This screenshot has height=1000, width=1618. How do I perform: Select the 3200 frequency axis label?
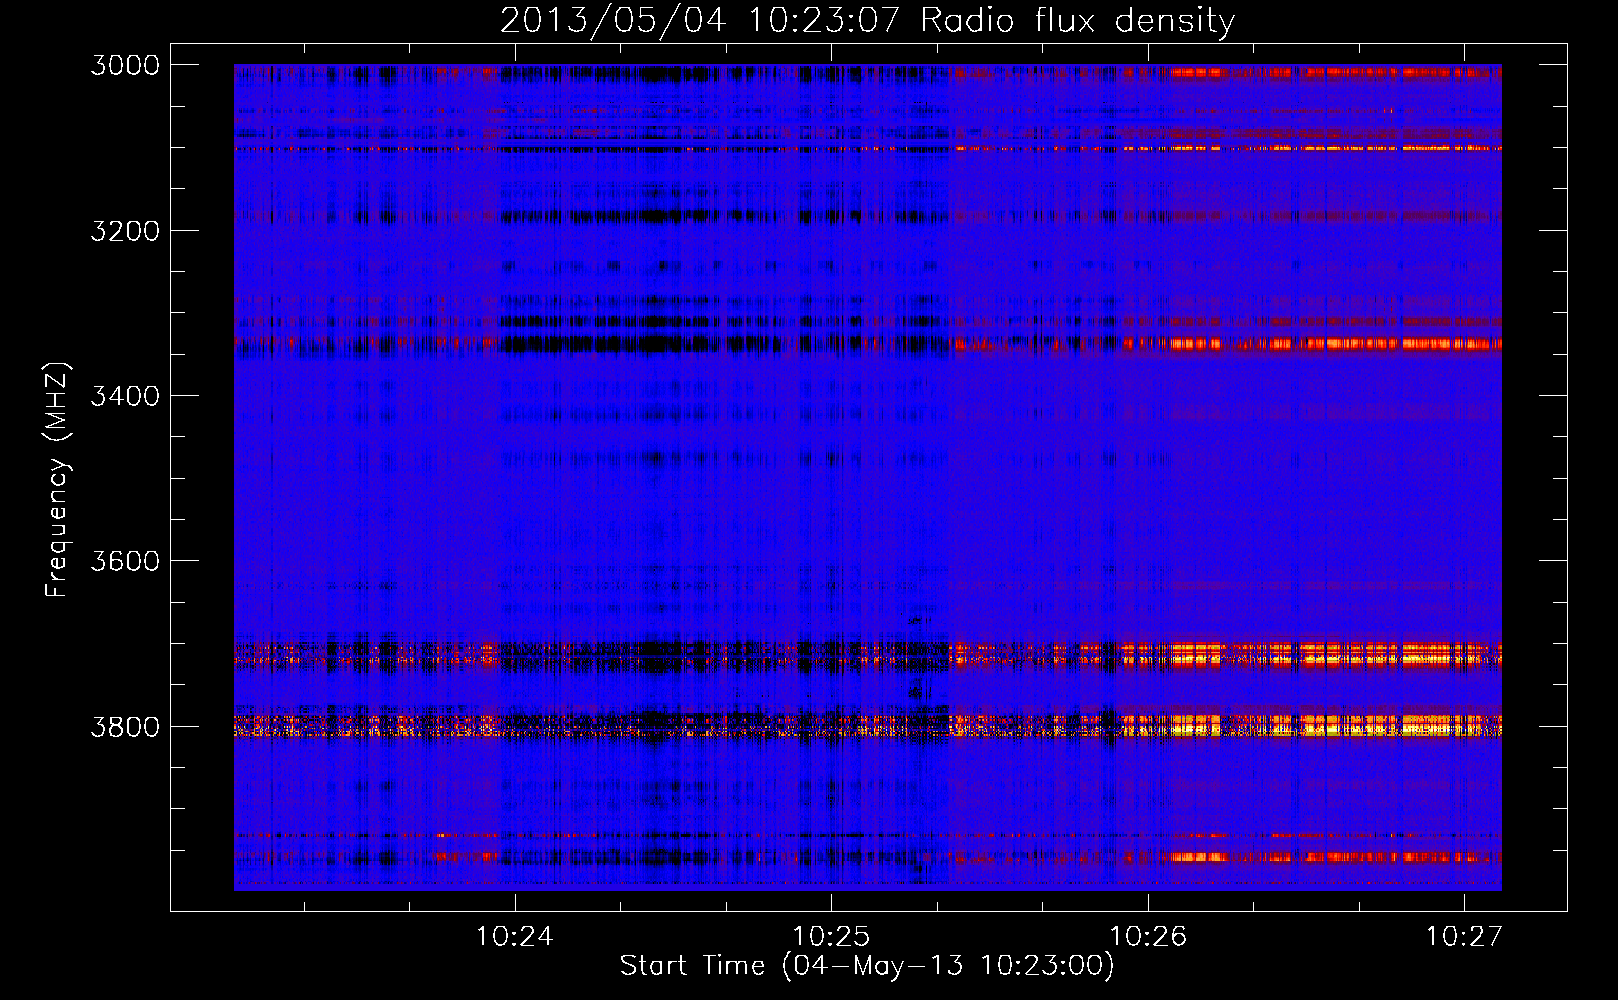(x=125, y=231)
